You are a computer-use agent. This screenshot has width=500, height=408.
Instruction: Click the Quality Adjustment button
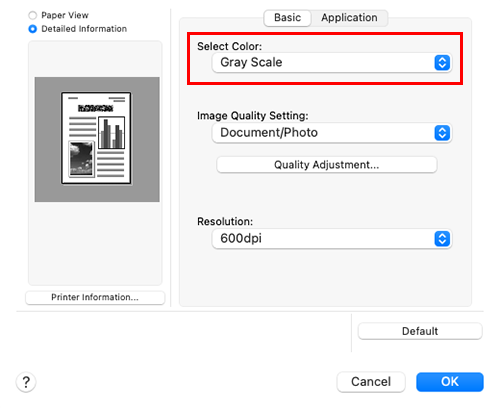point(327,165)
